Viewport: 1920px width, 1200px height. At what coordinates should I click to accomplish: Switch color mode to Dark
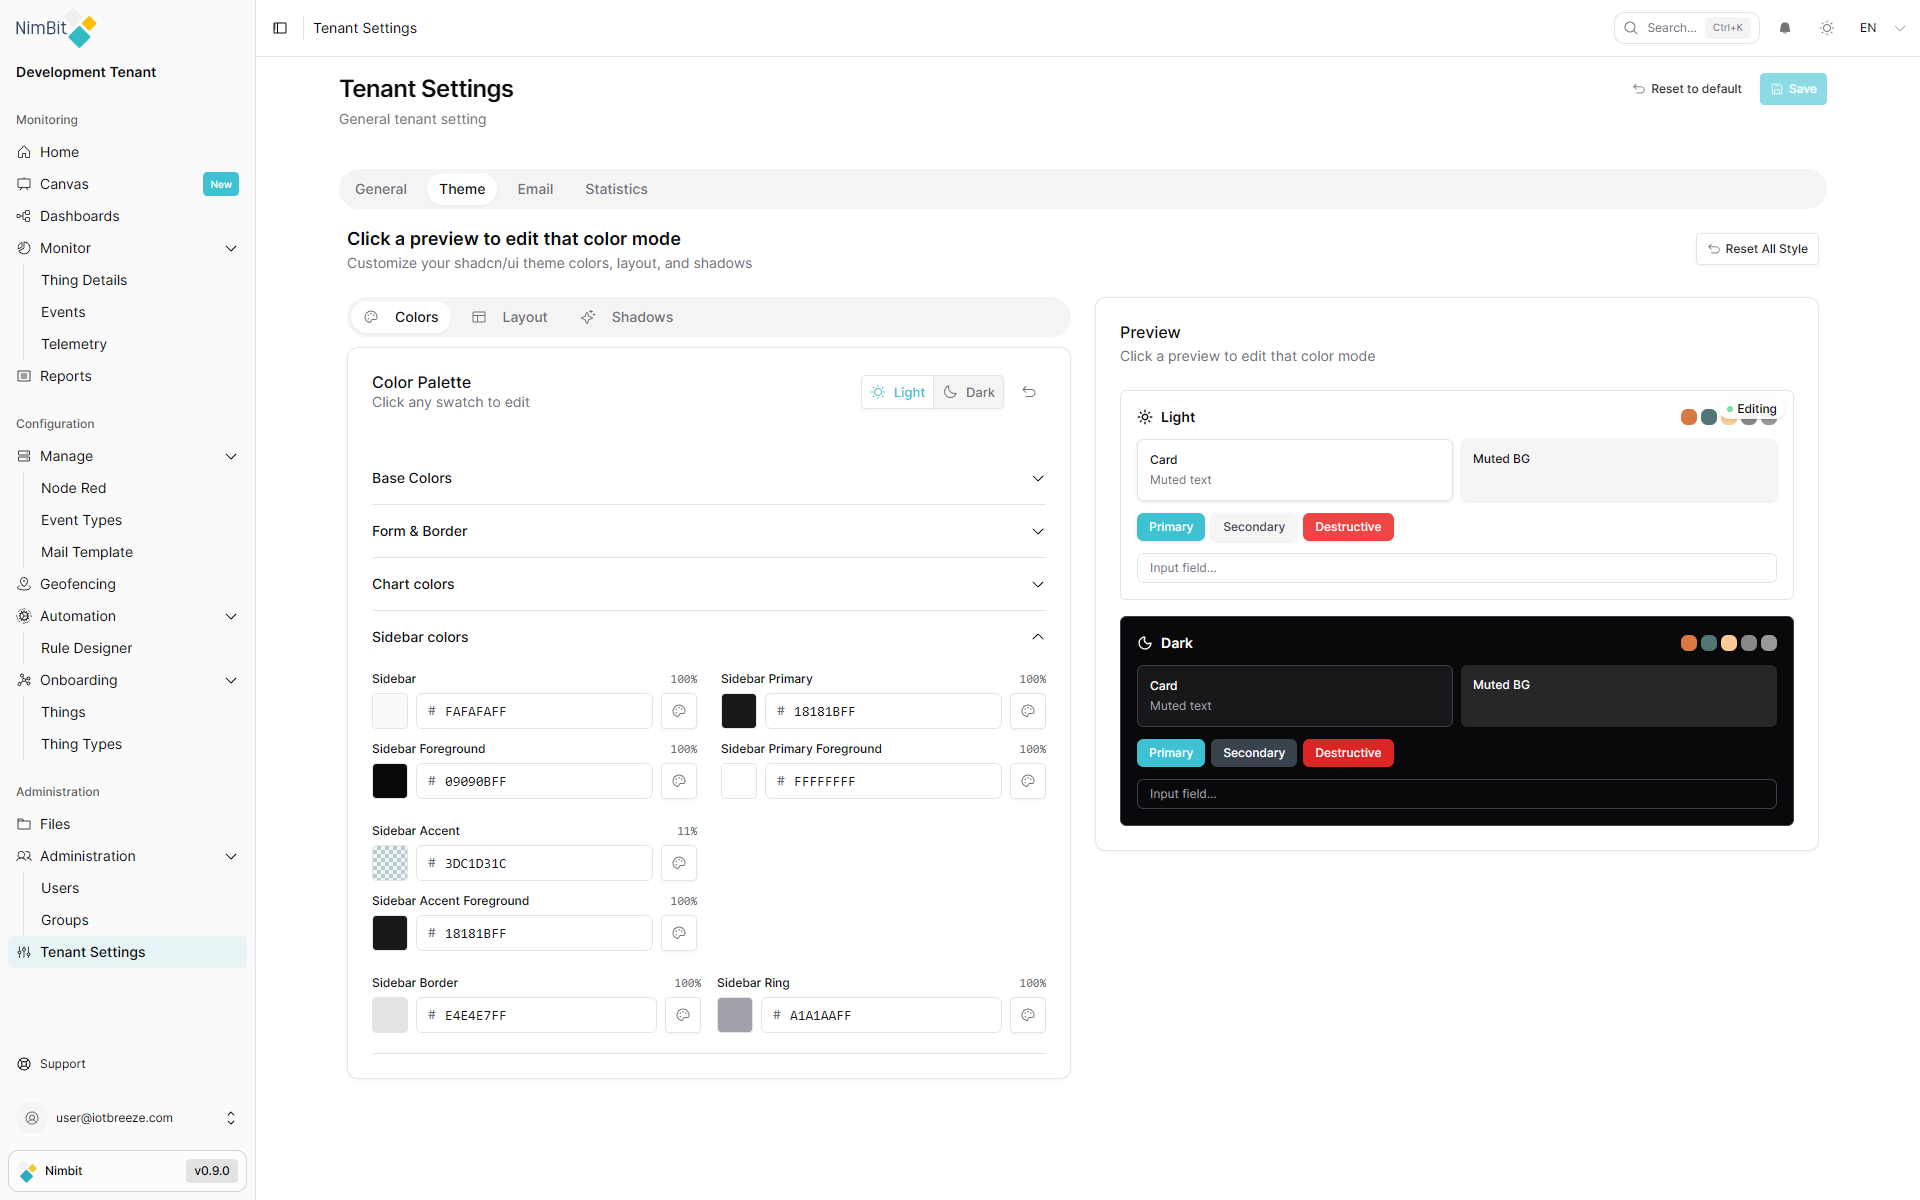[x=967, y=391]
